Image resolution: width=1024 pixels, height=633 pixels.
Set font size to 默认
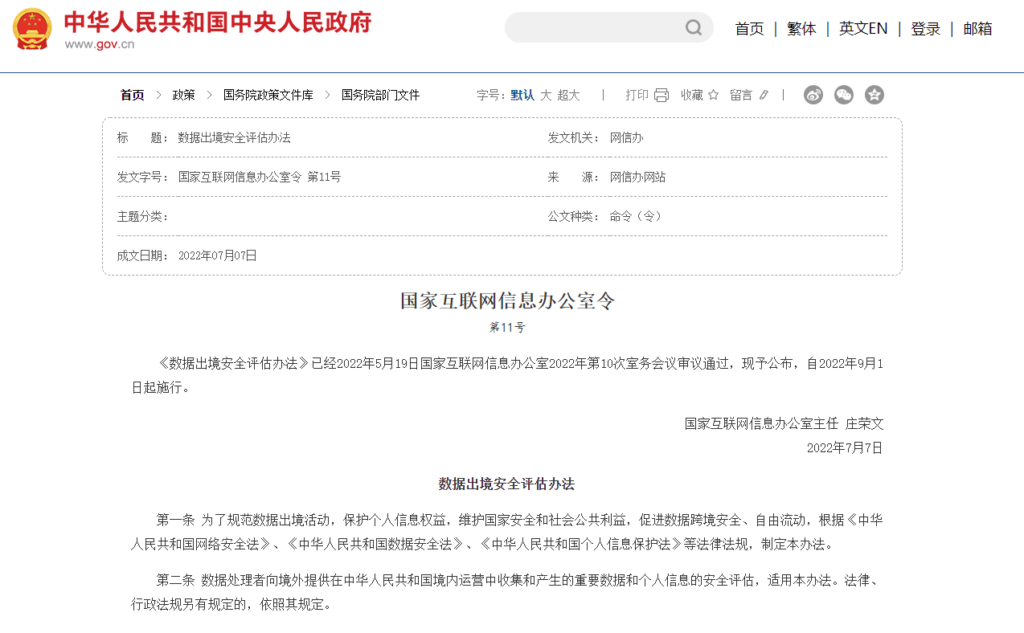coord(522,95)
